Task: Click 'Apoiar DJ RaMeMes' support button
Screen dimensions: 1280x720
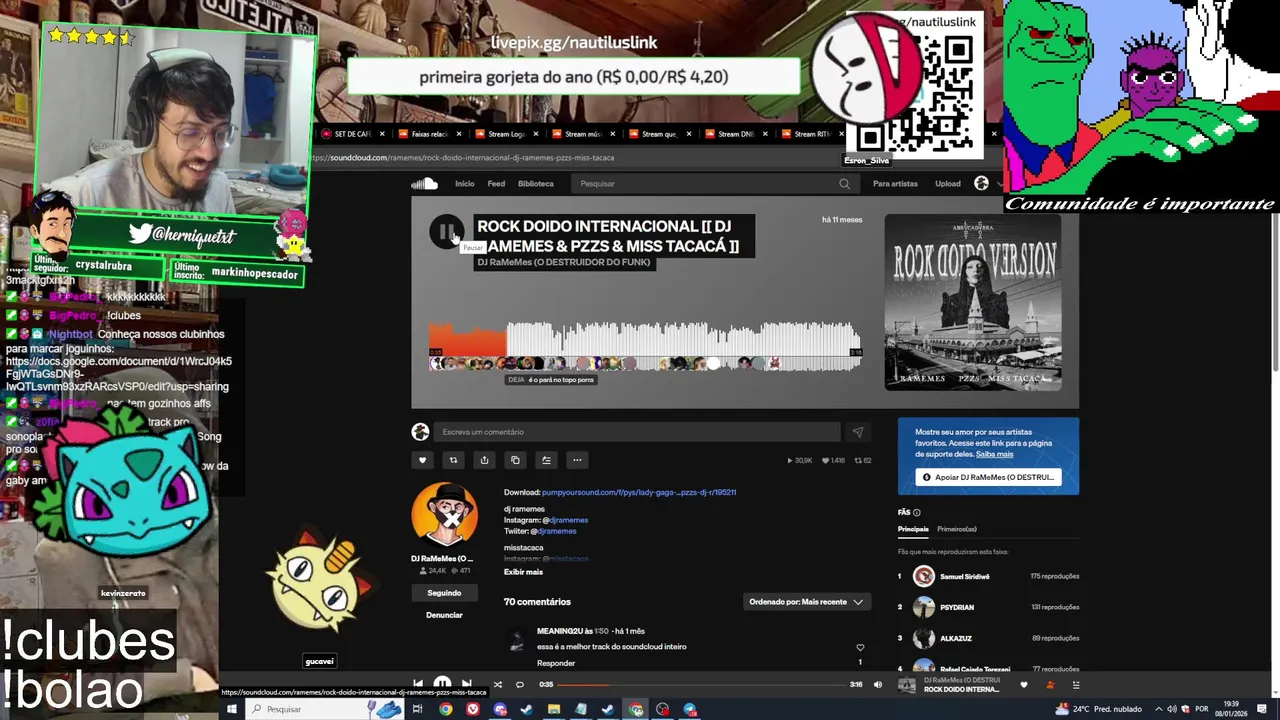Action: (x=989, y=477)
